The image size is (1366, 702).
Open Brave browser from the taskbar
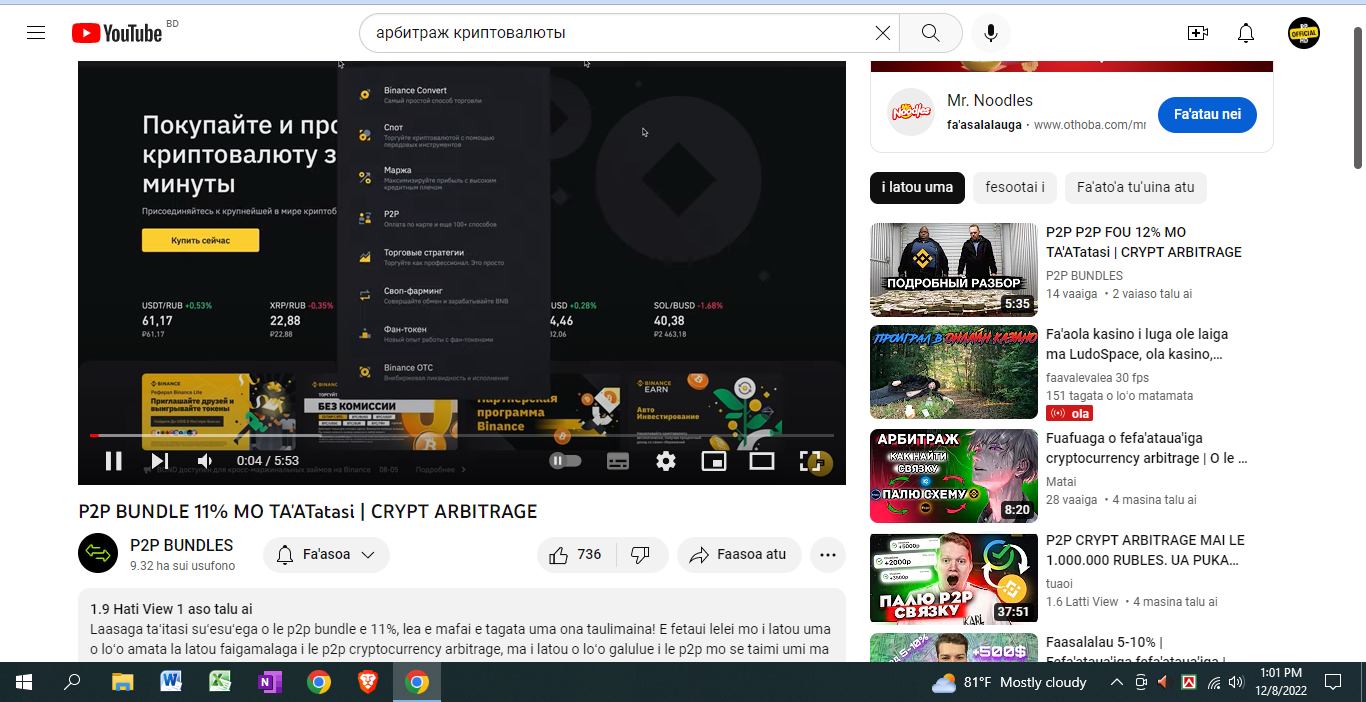click(368, 682)
